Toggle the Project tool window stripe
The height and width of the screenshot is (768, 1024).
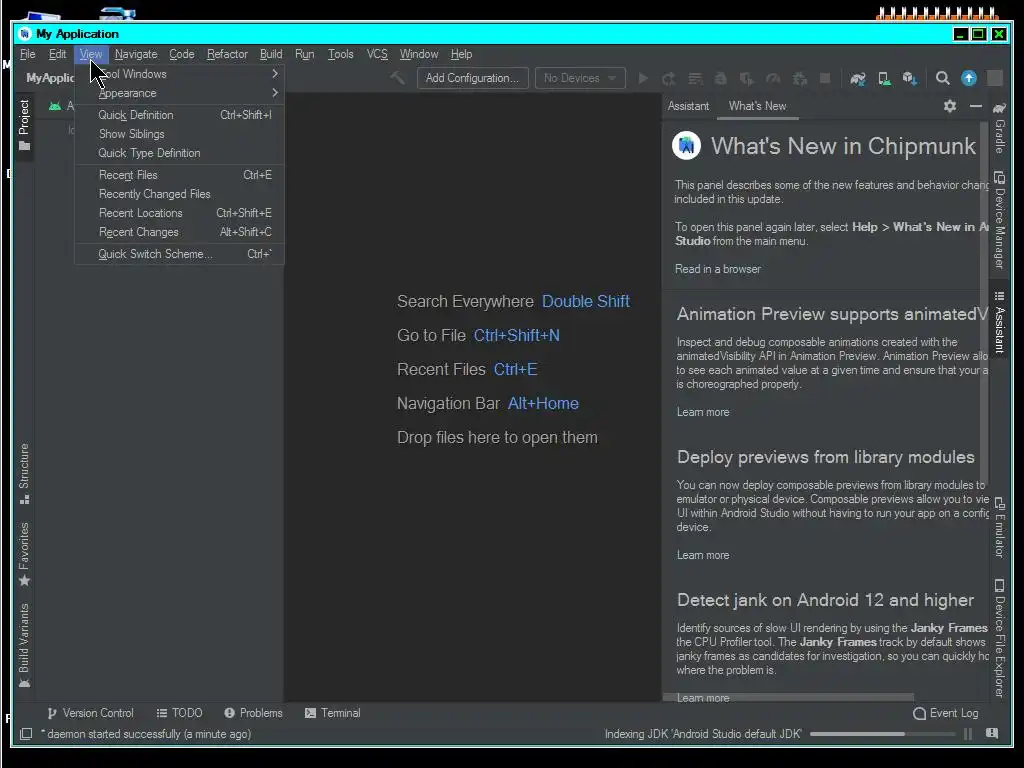(24, 125)
